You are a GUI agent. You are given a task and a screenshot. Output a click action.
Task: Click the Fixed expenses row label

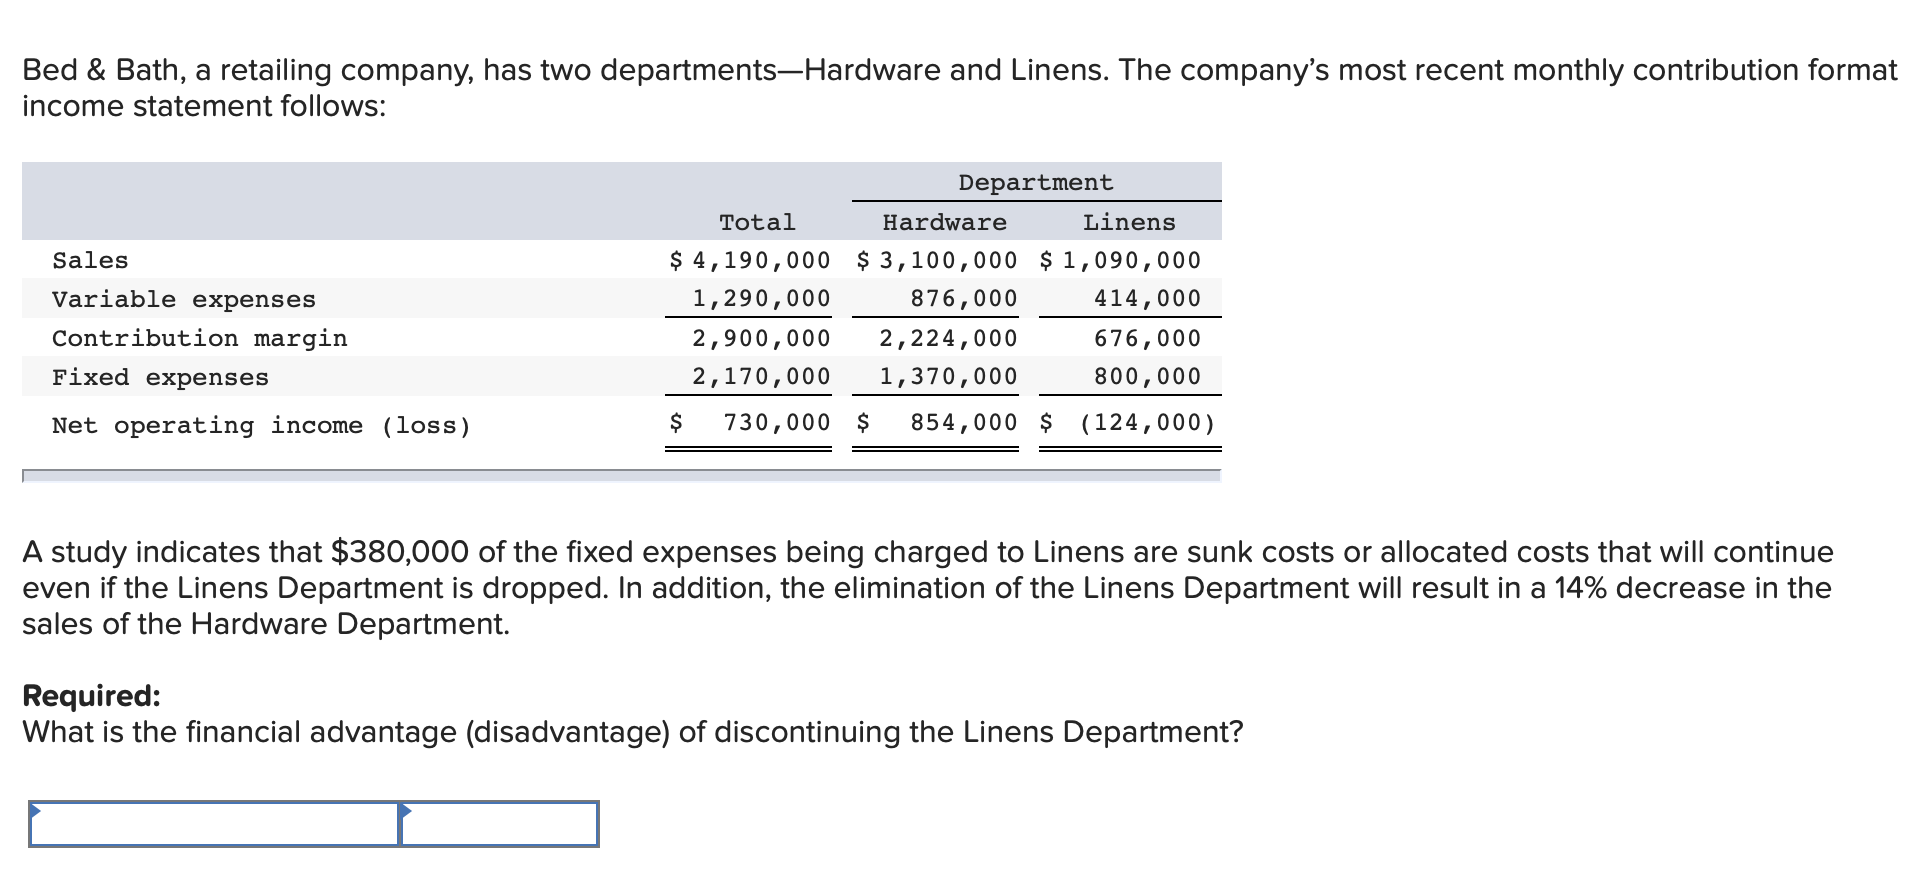click(x=161, y=378)
